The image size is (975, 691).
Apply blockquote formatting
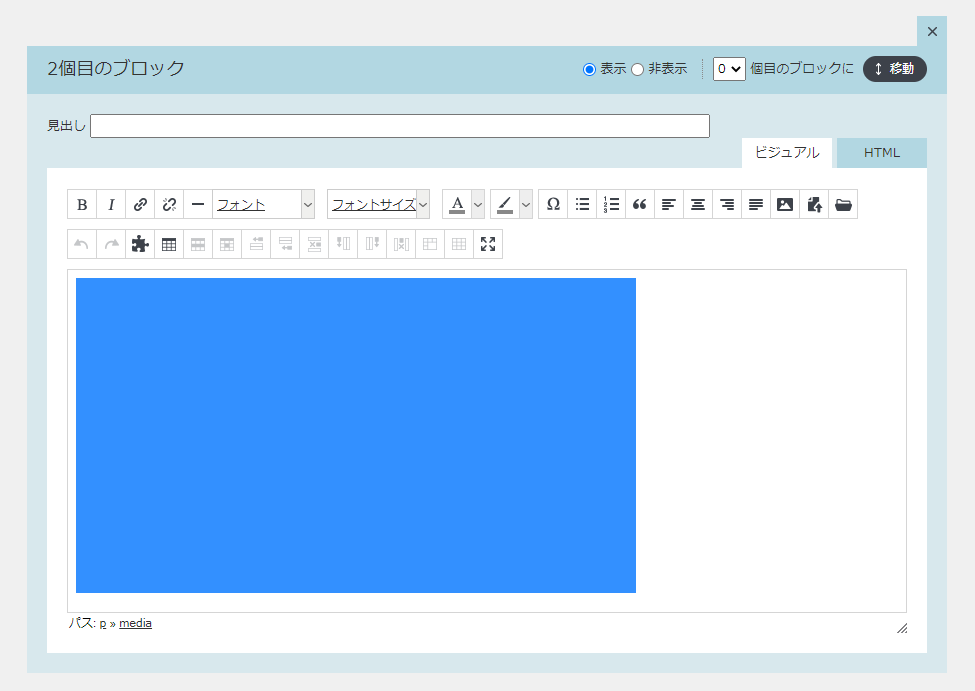click(x=640, y=204)
